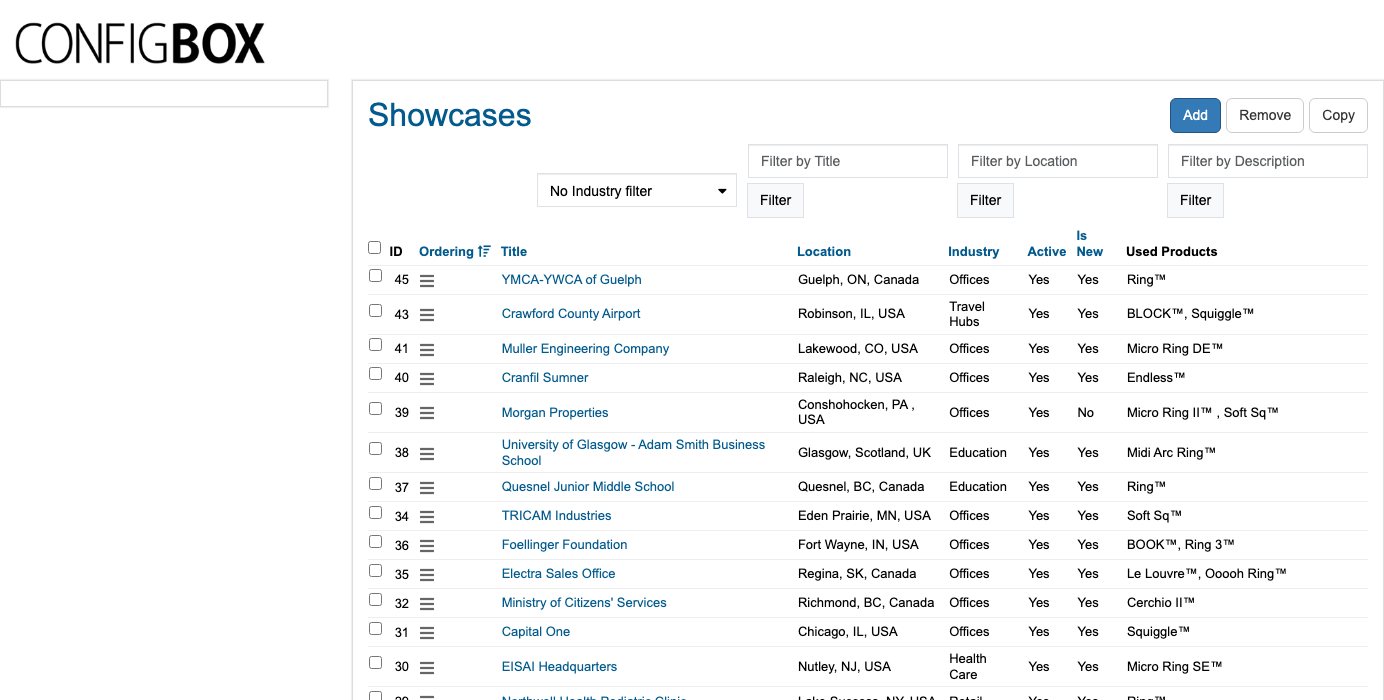
Task: Click the CONFIGBOX logo
Action: coord(140,44)
